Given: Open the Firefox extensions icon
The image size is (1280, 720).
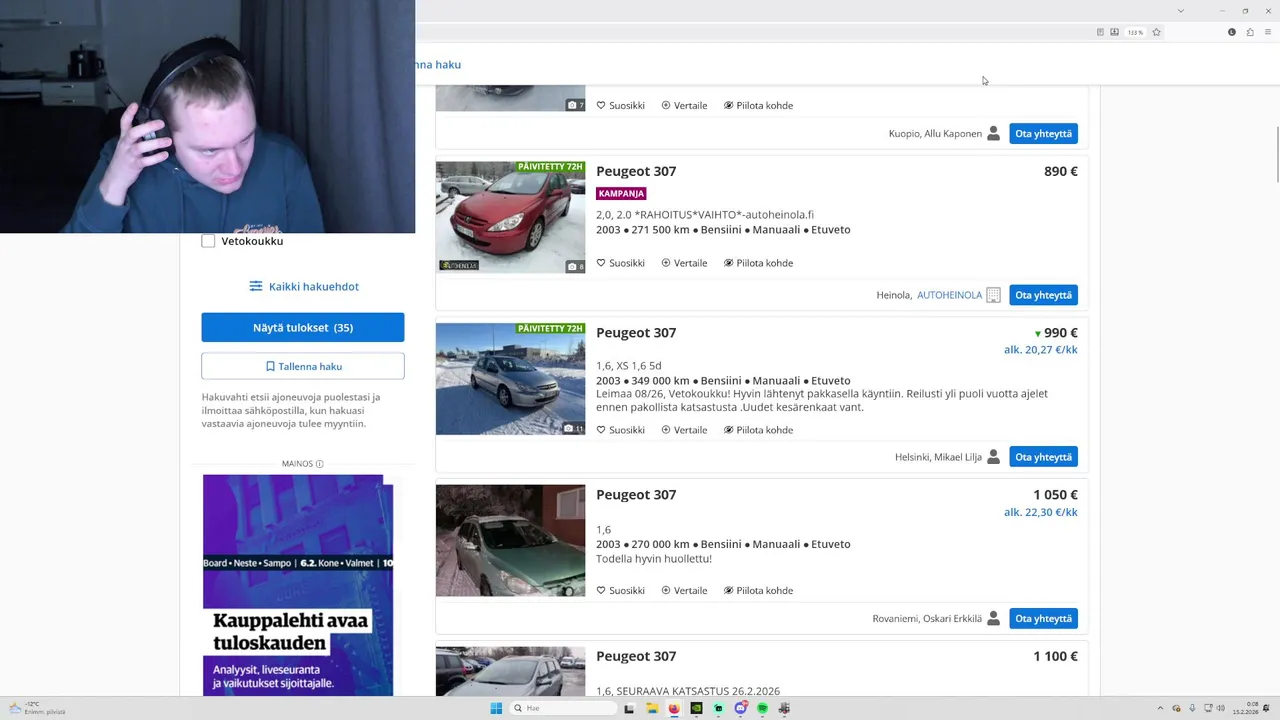Looking at the screenshot, I should coord(1250,32).
